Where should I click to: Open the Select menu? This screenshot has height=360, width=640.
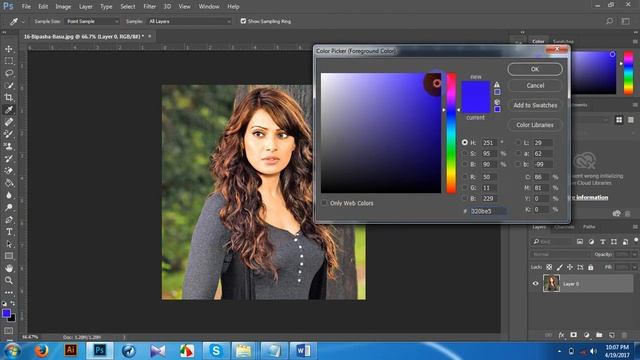(127, 7)
